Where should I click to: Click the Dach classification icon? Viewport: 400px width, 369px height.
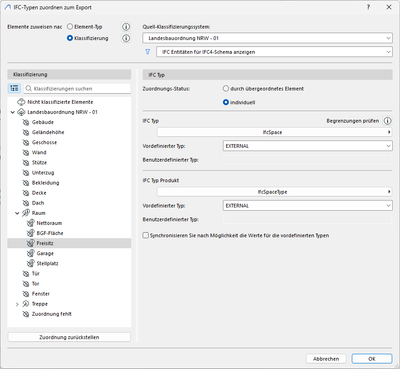point(26,203)
